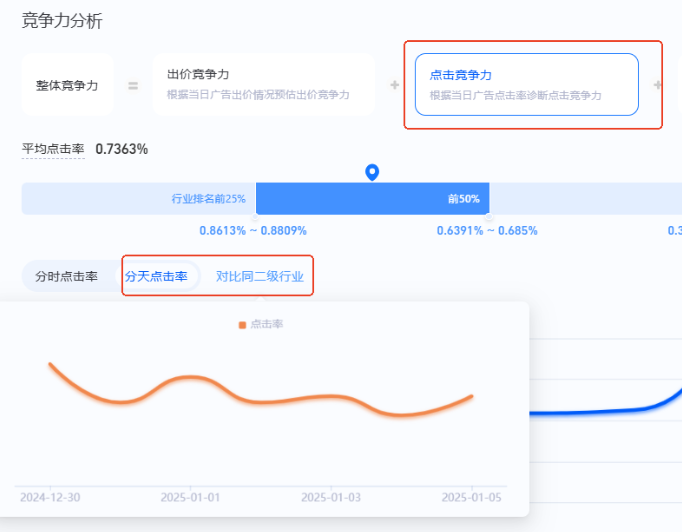This screenshot has width=682, height=532.
Task: Open the 整体竞争力 card
Action: coord(67,84)
